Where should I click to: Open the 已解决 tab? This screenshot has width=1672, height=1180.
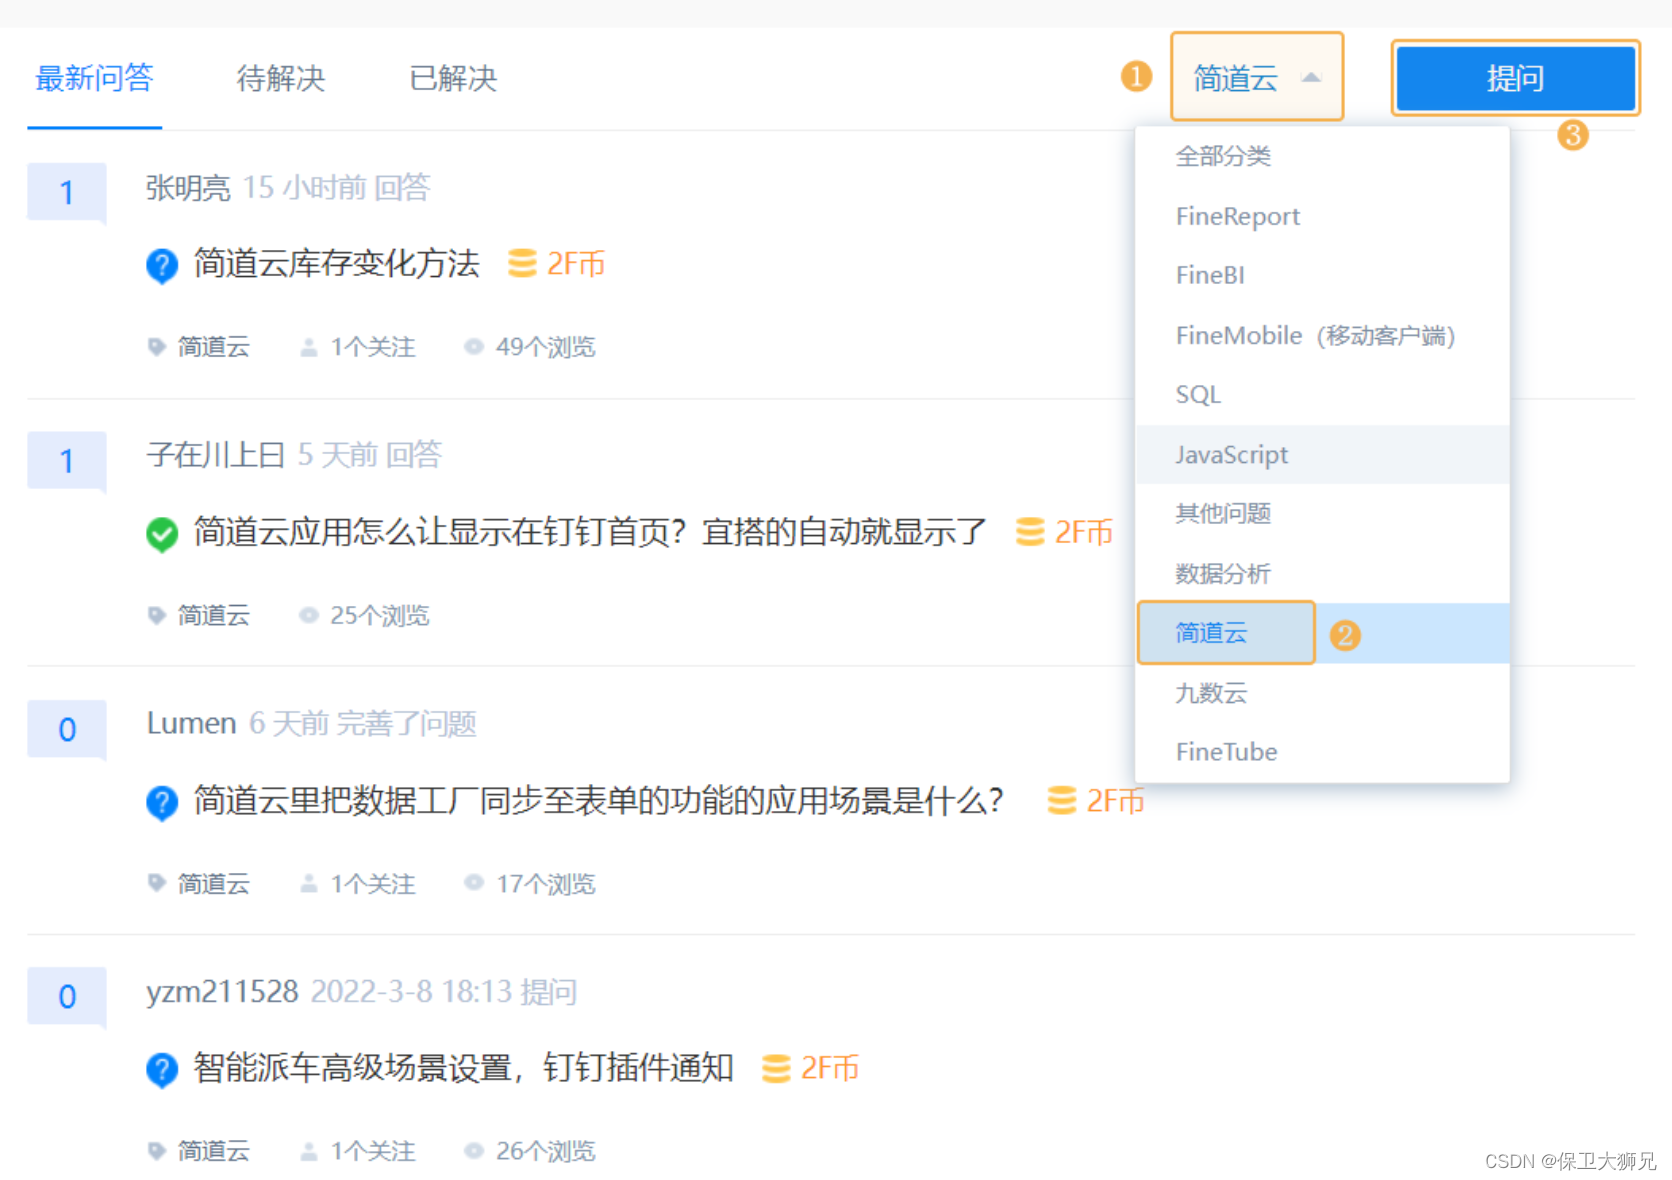coord(453,78)
